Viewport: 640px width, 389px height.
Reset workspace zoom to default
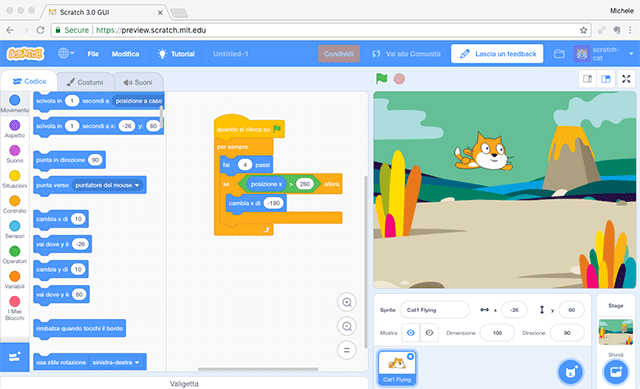click(x=347, y=350)
